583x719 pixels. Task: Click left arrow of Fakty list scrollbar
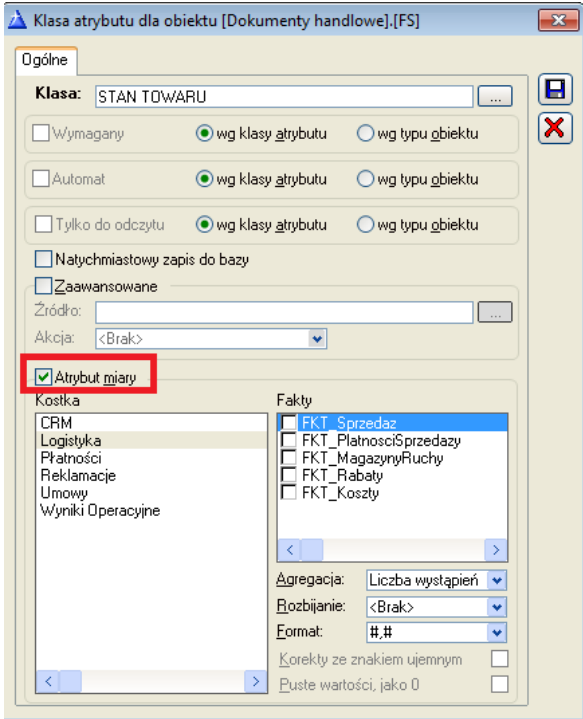point(289,550)
